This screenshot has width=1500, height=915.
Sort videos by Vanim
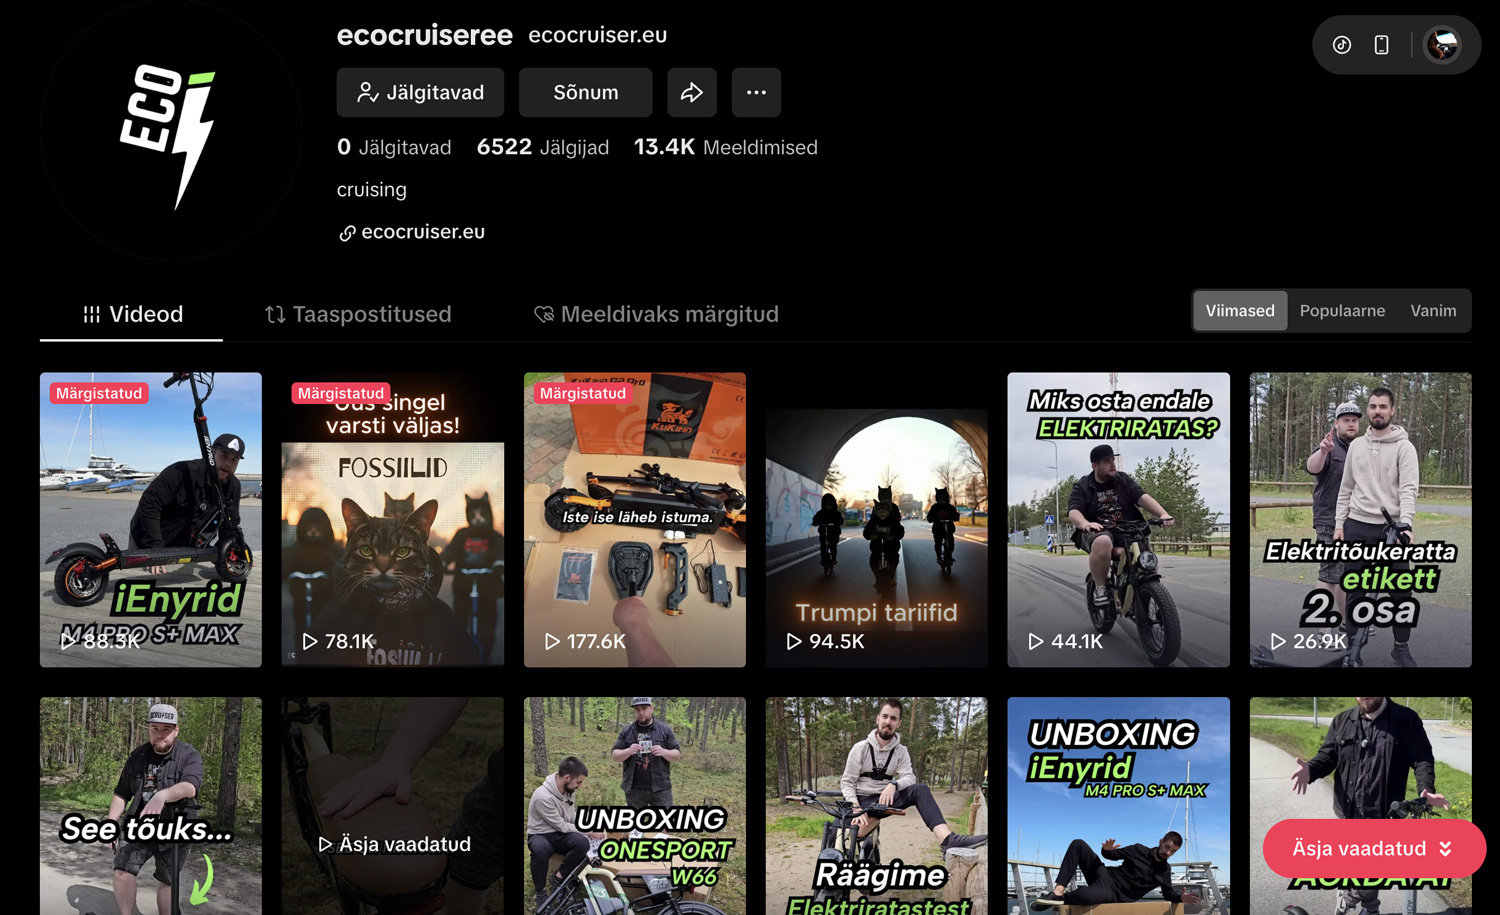(1433, 311)
